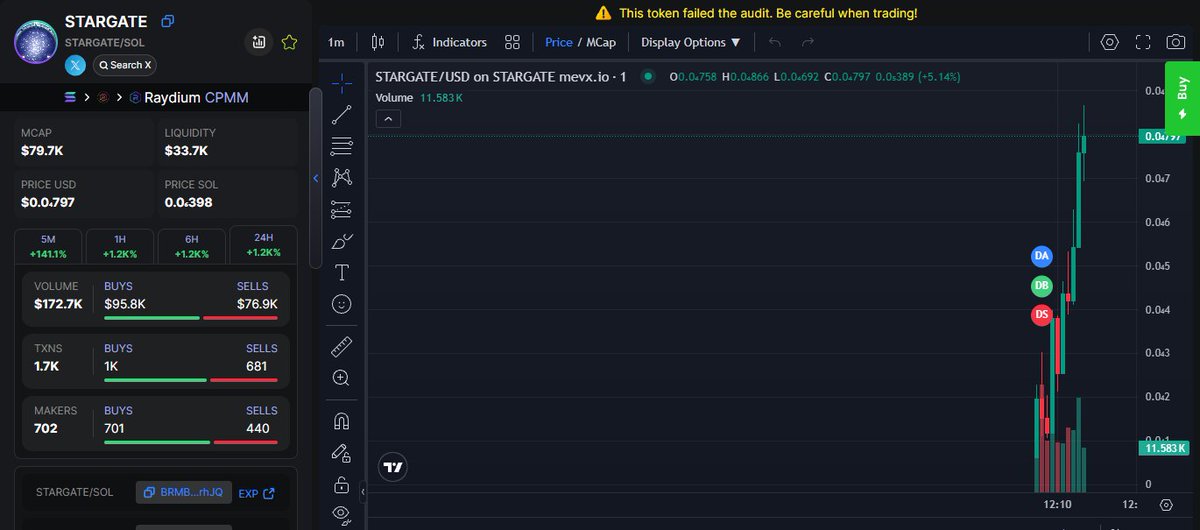Open the Indicators menu

449,42
